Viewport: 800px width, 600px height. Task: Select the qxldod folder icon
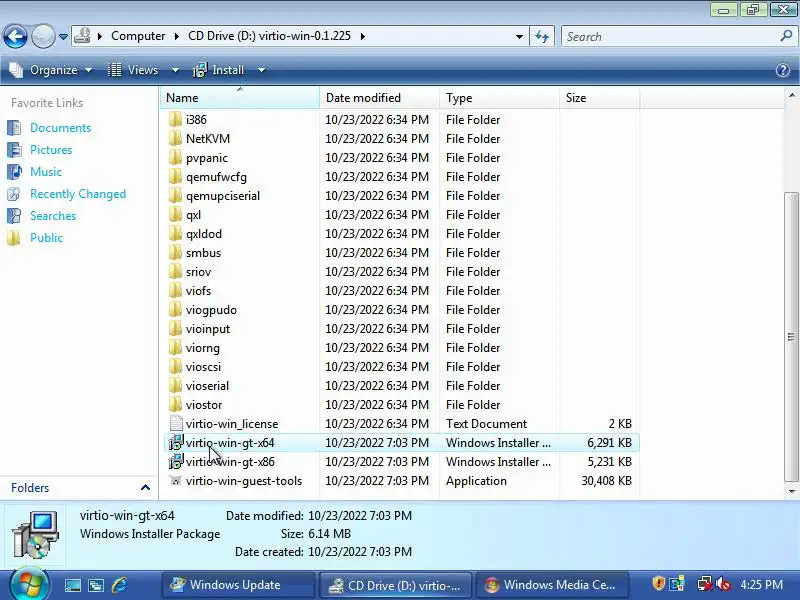pyautogui.click(x=175, y=234)
